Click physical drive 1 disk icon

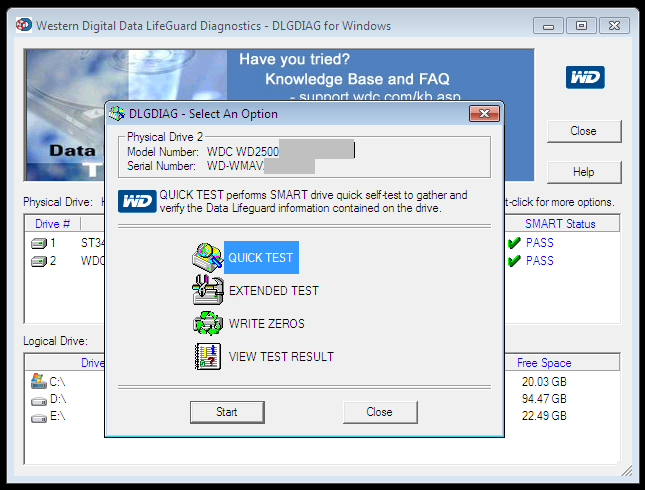pyautogui.click(x=39, y=243)
